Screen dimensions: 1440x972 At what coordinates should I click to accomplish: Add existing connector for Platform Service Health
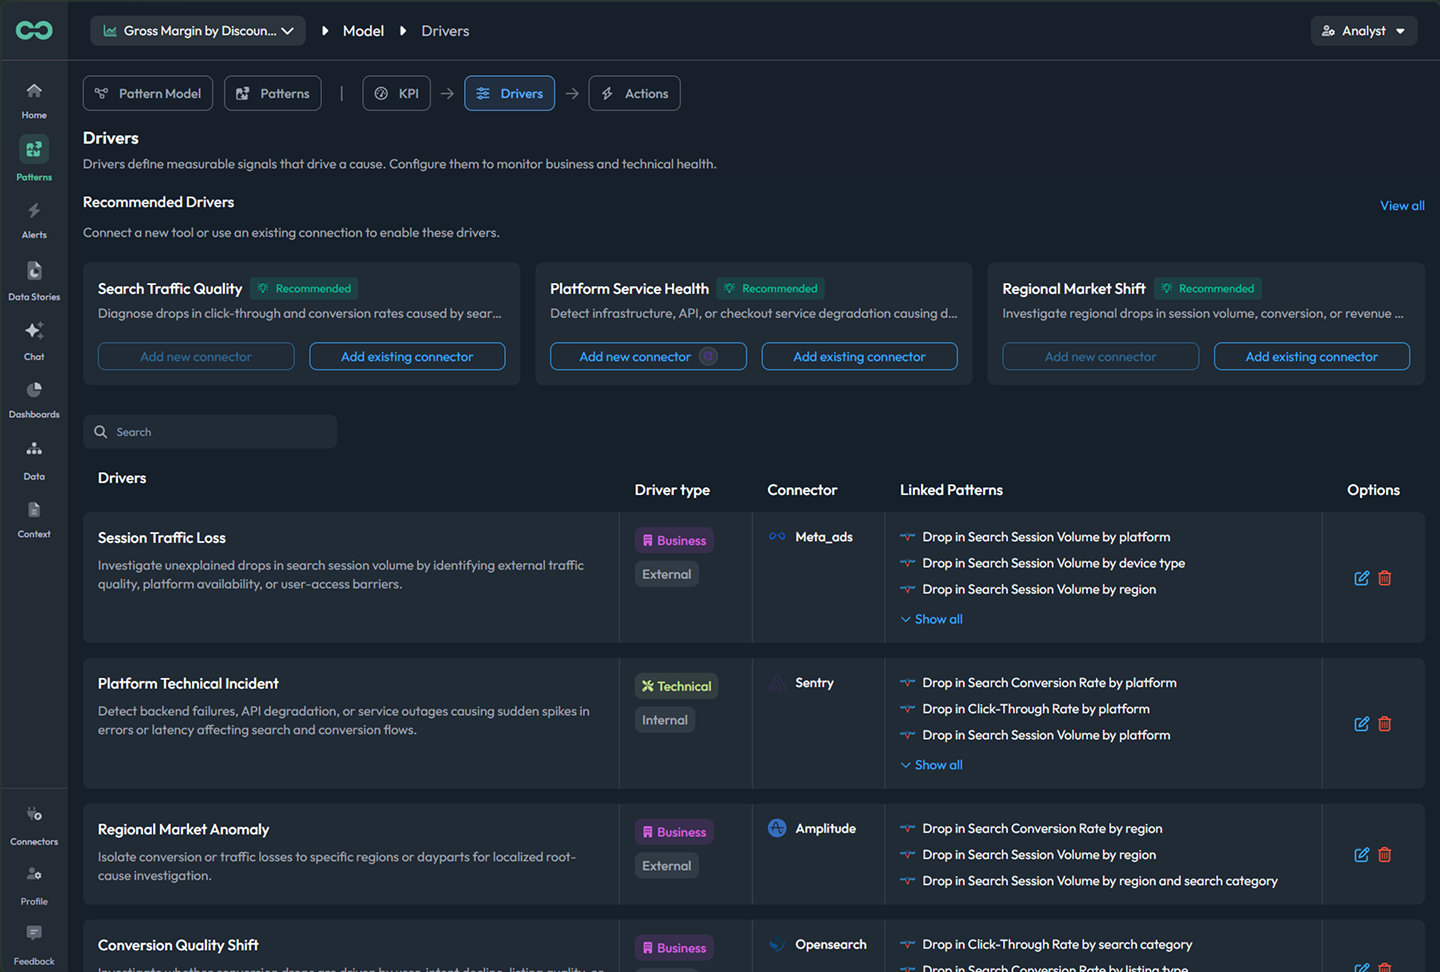(x=859, y=356)
